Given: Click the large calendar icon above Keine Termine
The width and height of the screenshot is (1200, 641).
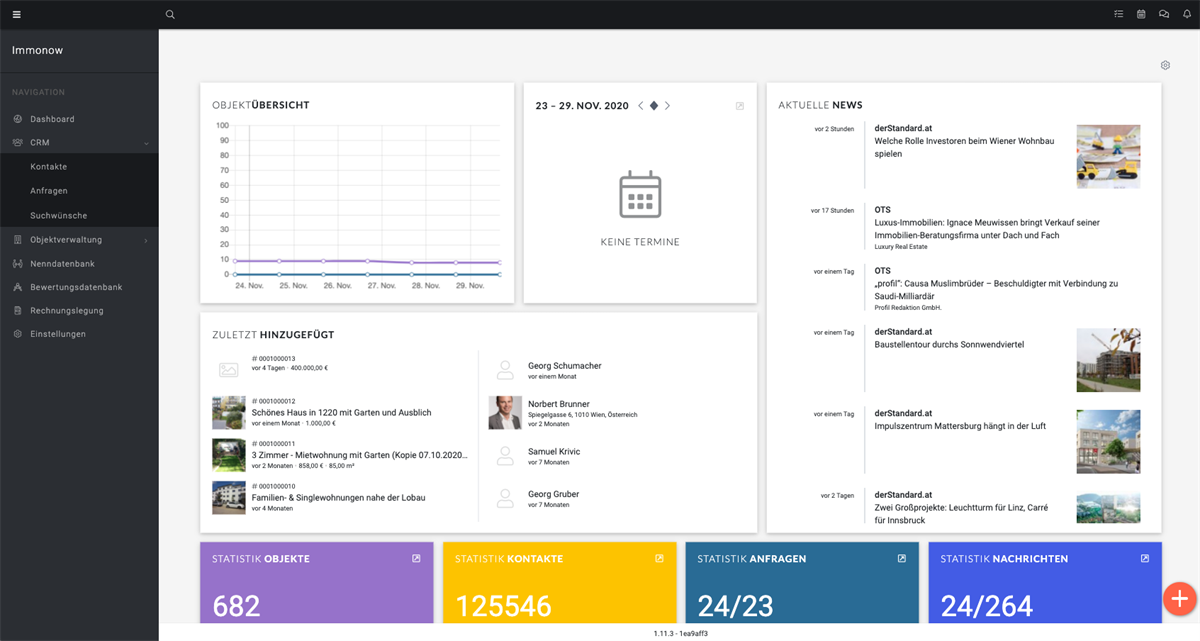Looking at the screenshot, I should 640,194.
